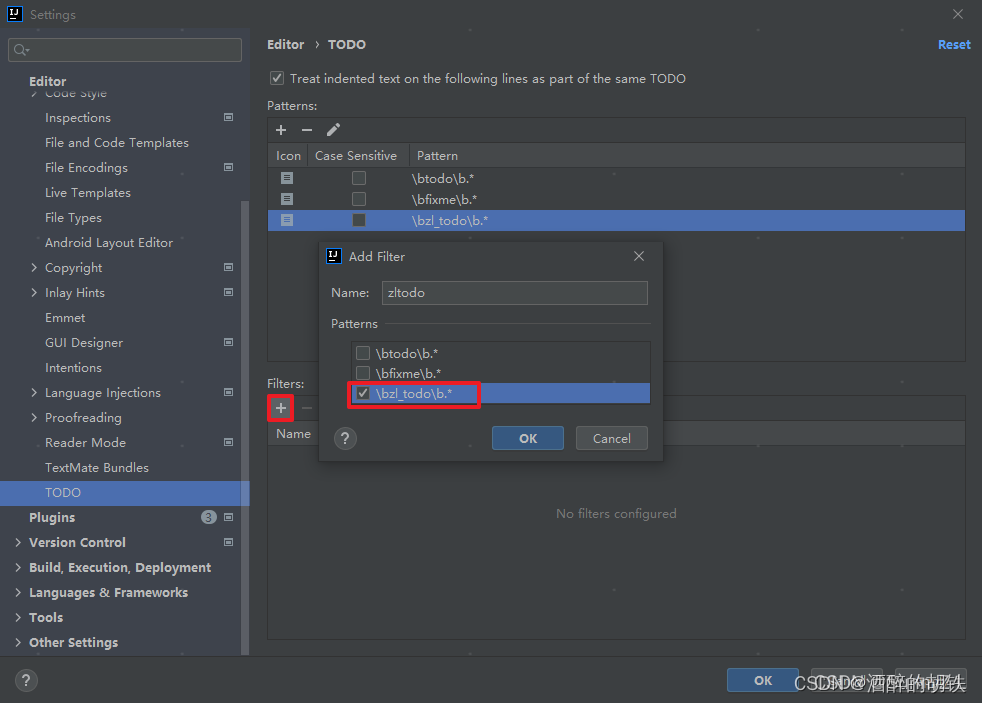Open the Inspections settings page
982x703 pixels.
(x=78, y=118)
